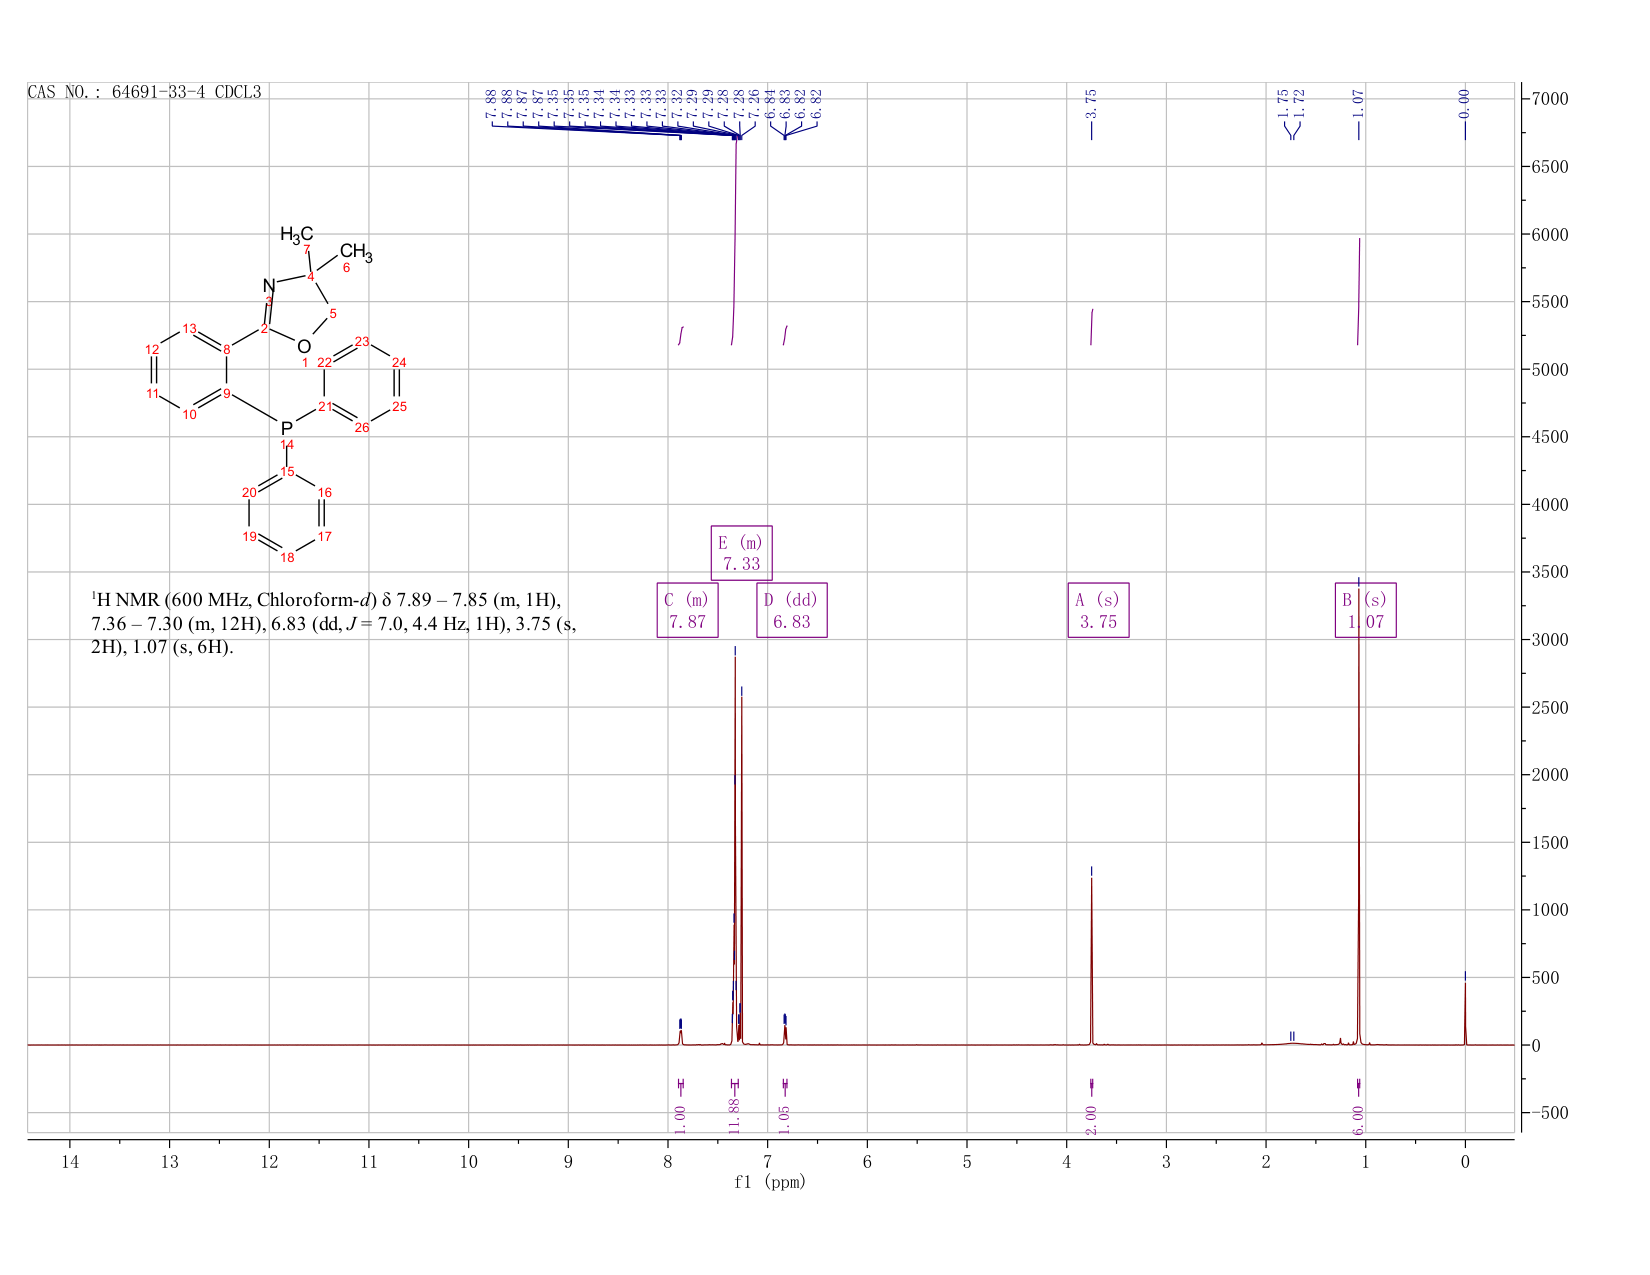Click the integral value 2.00 below the baseline
Screen dimensions: 1650x1275
point(1091,1119)
